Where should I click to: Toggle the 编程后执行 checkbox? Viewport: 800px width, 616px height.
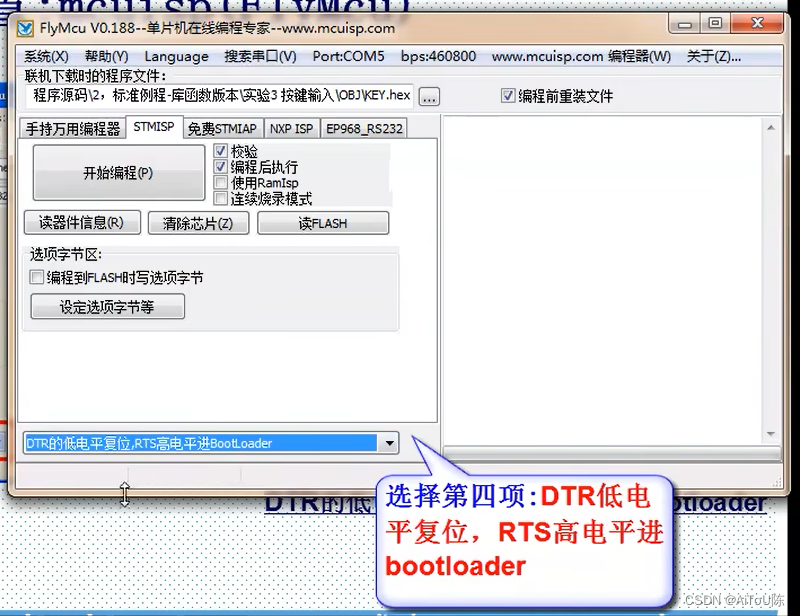coord(221,166)
